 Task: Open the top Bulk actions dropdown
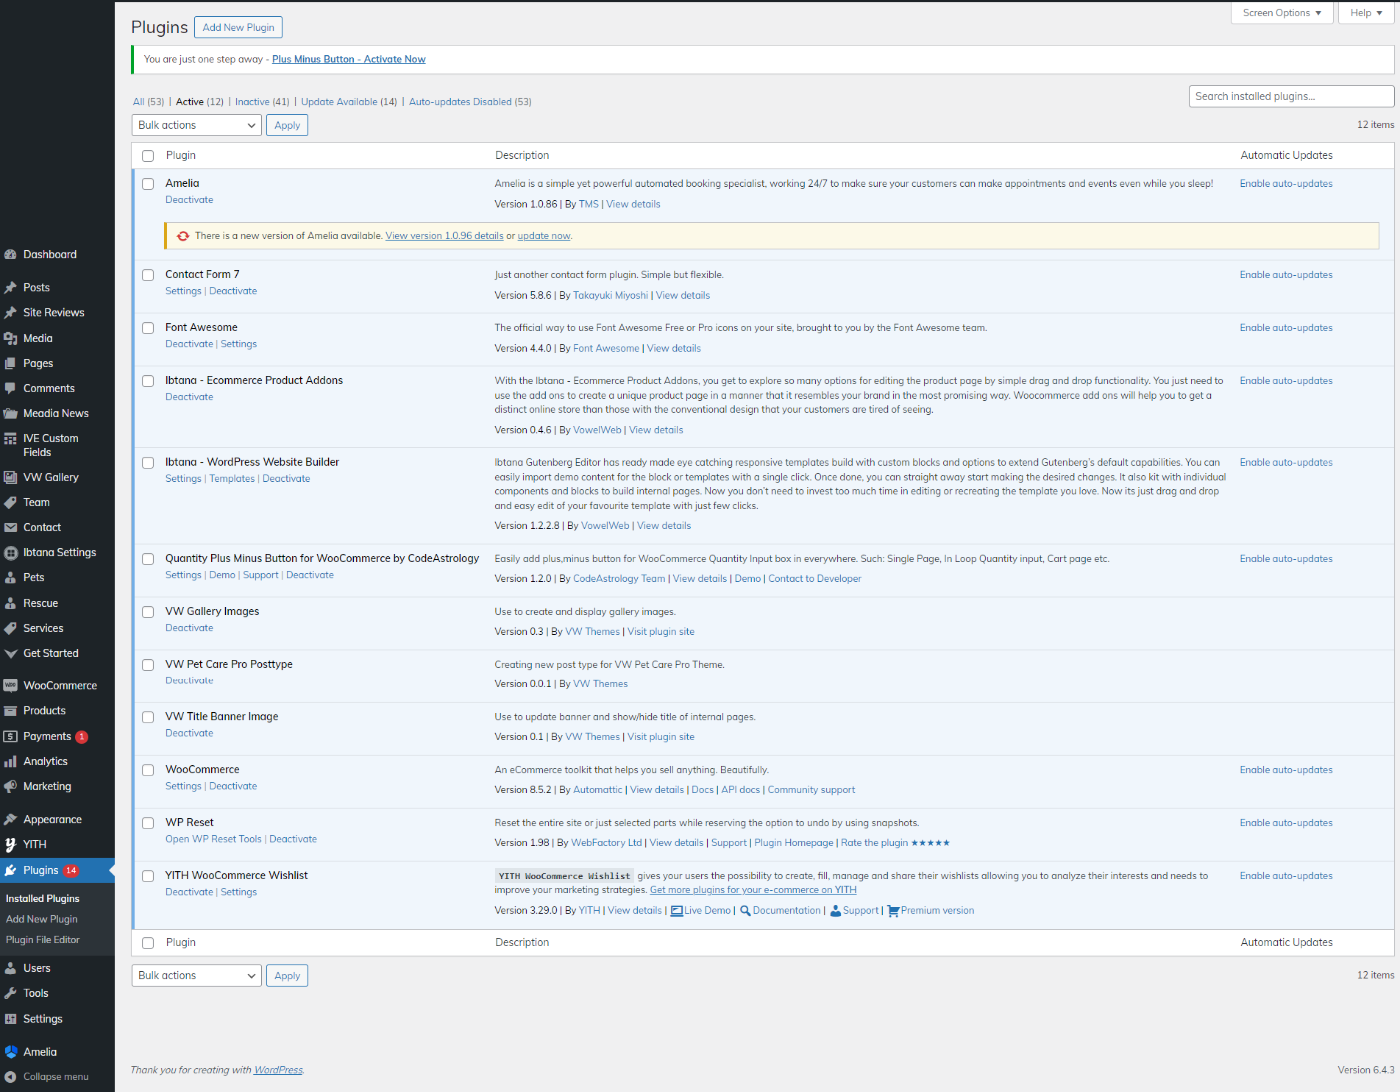coord(196,125)
